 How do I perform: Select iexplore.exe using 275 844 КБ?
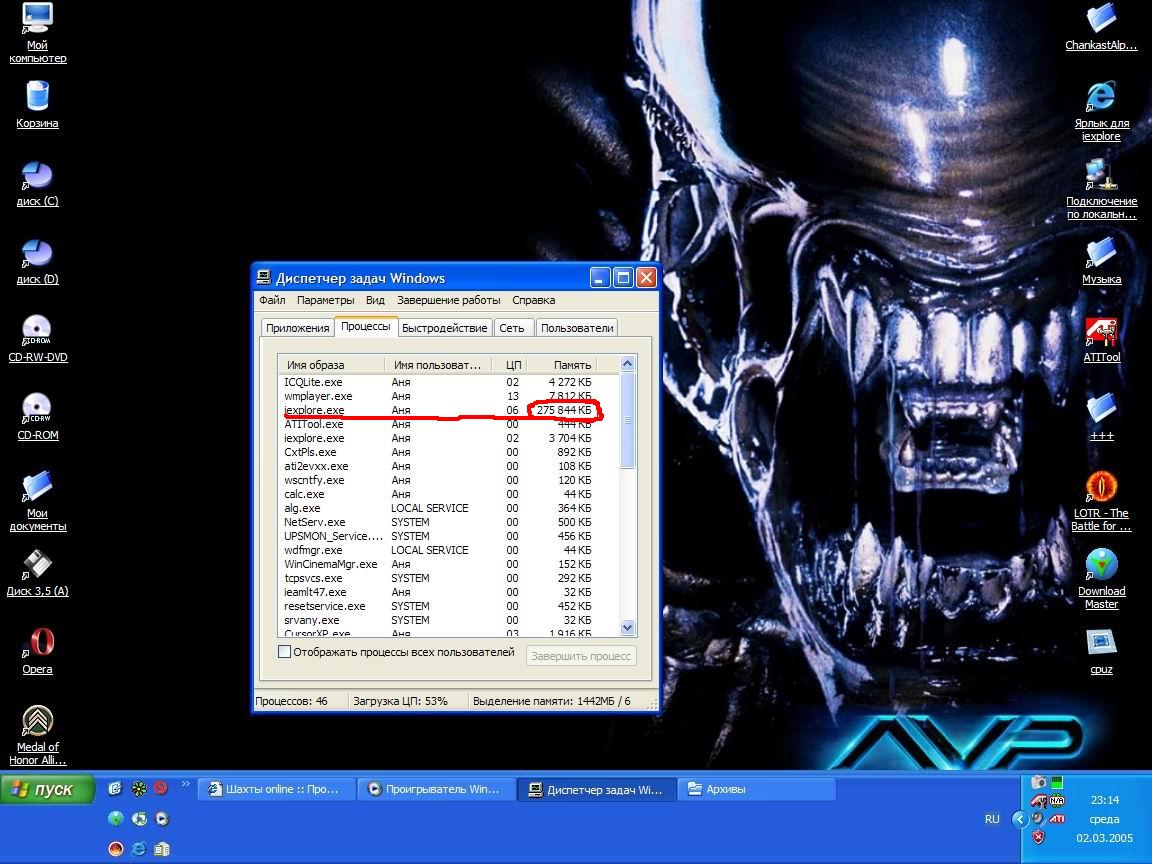coord(448,410)
